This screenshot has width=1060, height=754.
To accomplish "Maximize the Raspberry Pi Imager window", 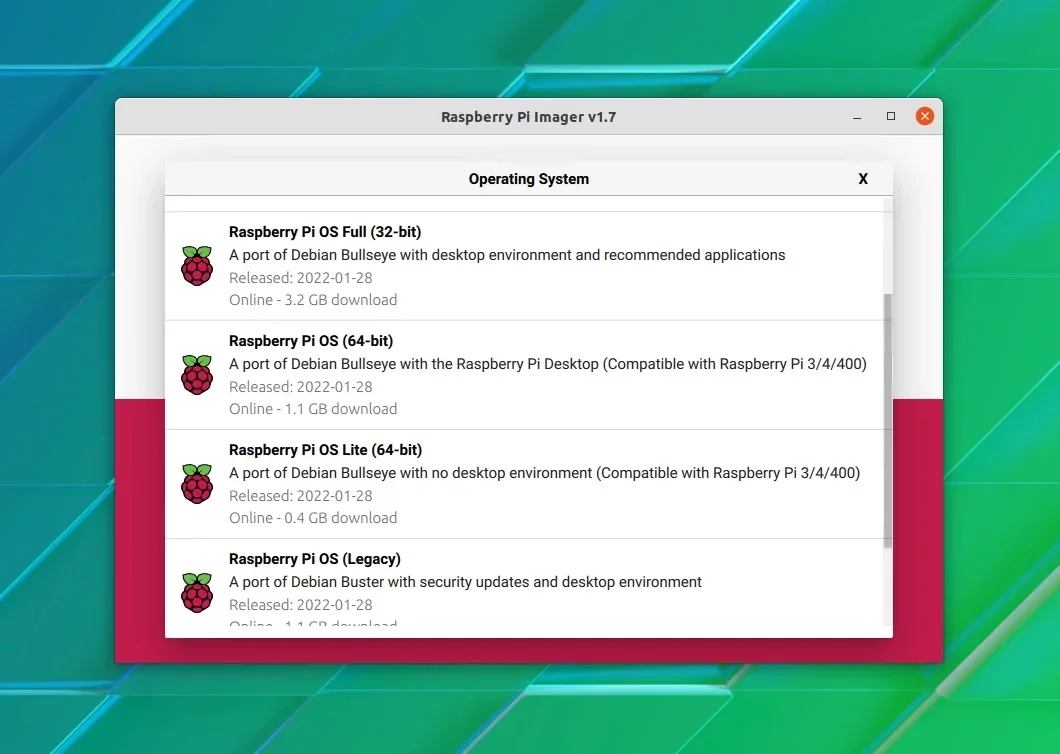I will pyautogui.click(x=891, y=116).
